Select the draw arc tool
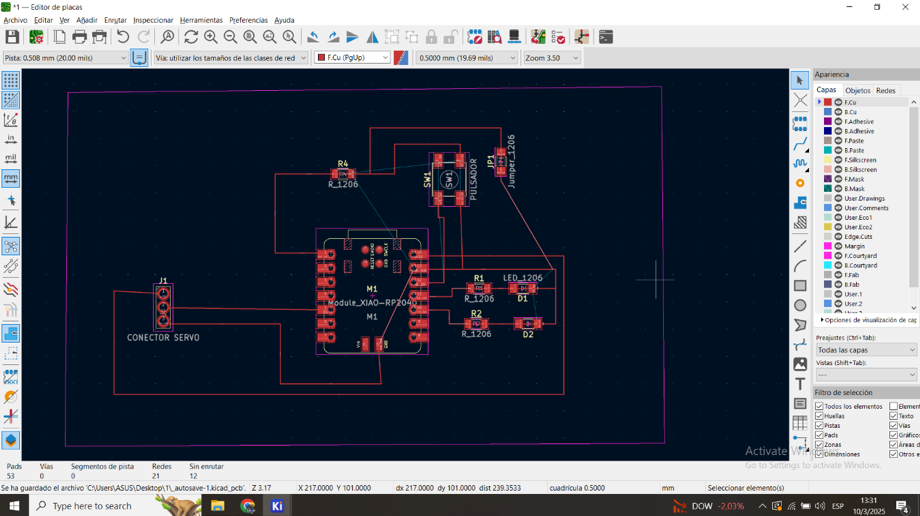The image size is (920, 516). 800,267
